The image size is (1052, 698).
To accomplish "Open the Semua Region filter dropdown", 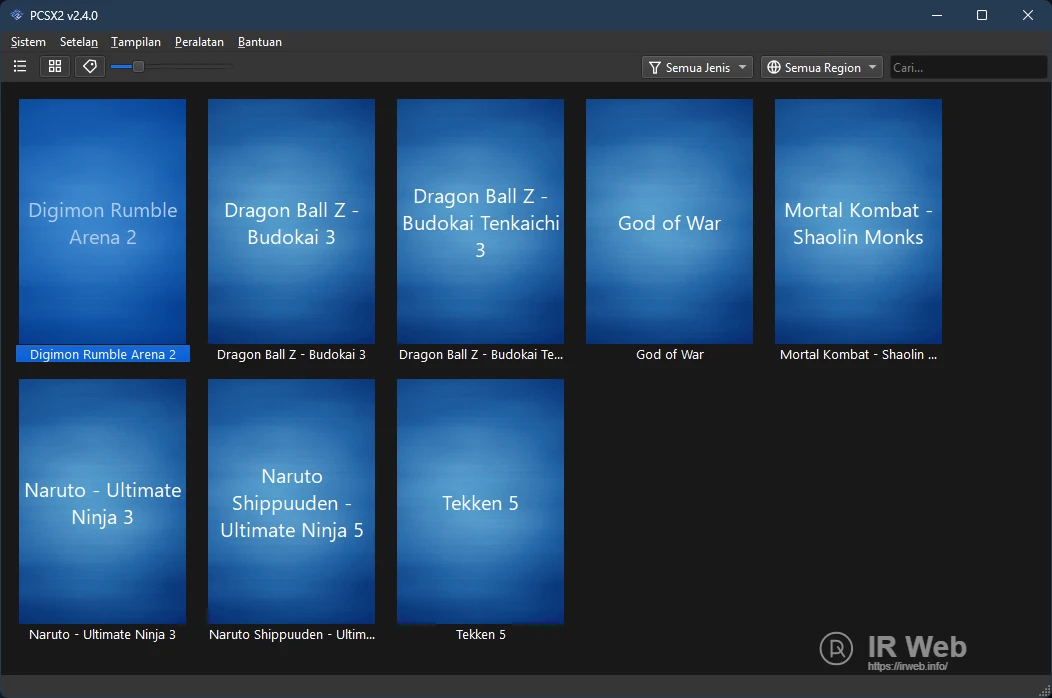I will [822, 68].
